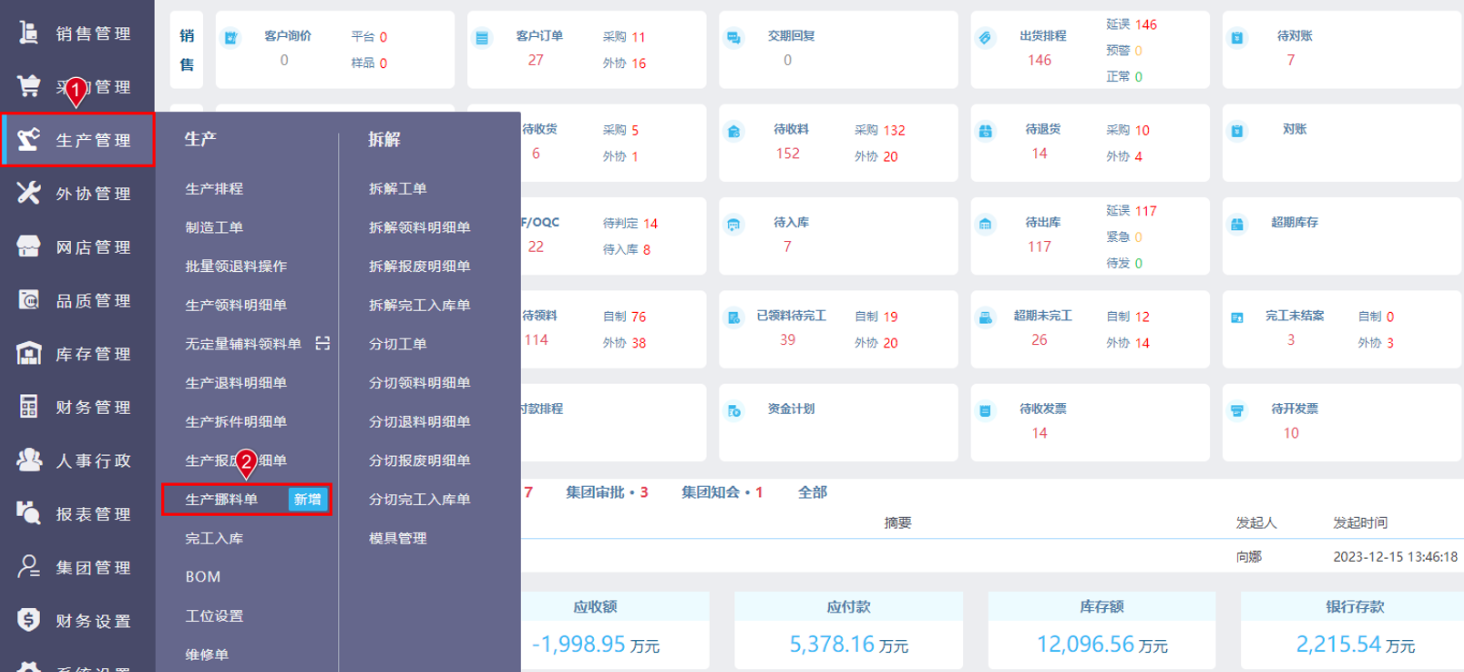The width and height of the screenshot is (1464, 672).
Task: Open 模具管理 menu item
Action: pyautogui.click(x=398, y=538)
